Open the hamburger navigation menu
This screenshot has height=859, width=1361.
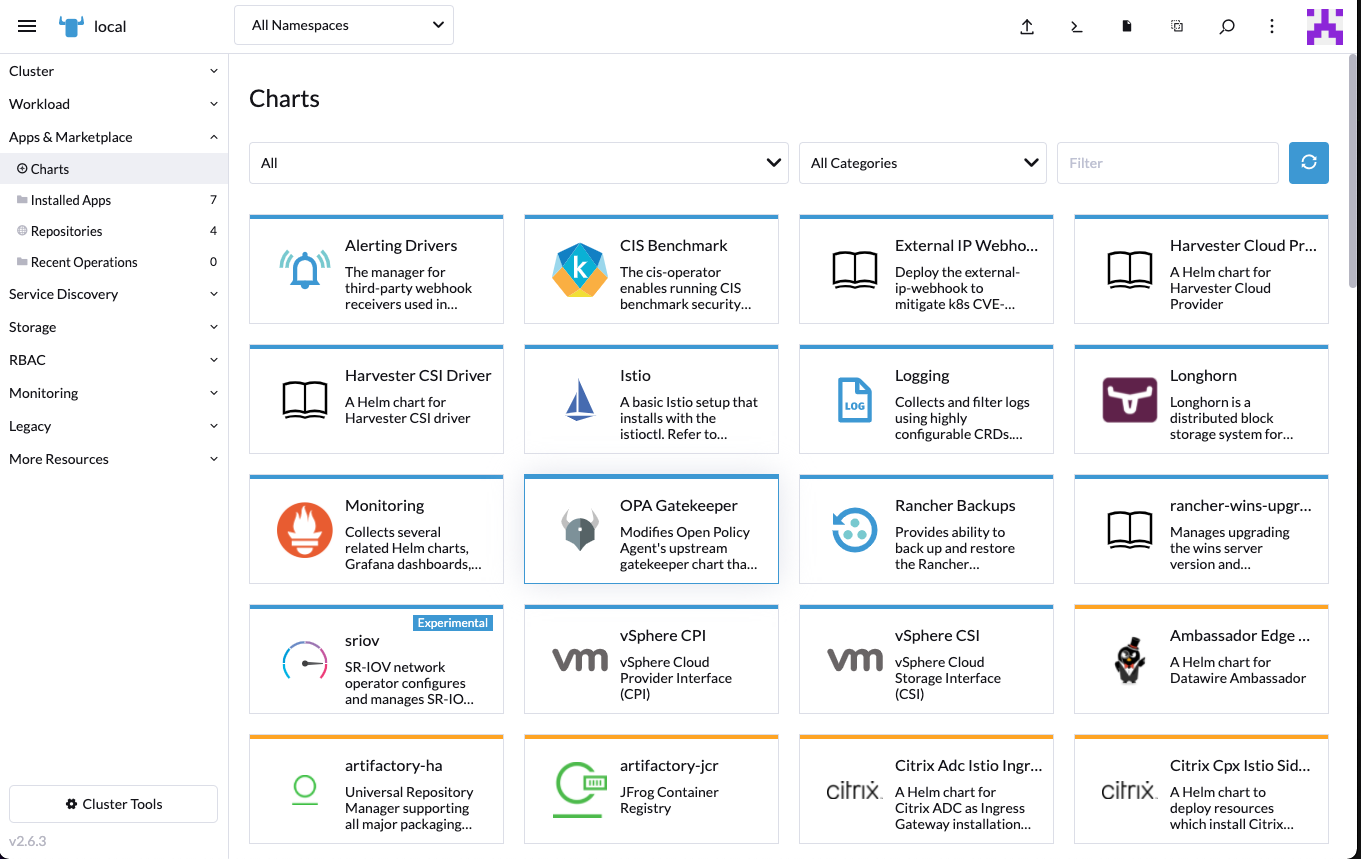(27, 26)
